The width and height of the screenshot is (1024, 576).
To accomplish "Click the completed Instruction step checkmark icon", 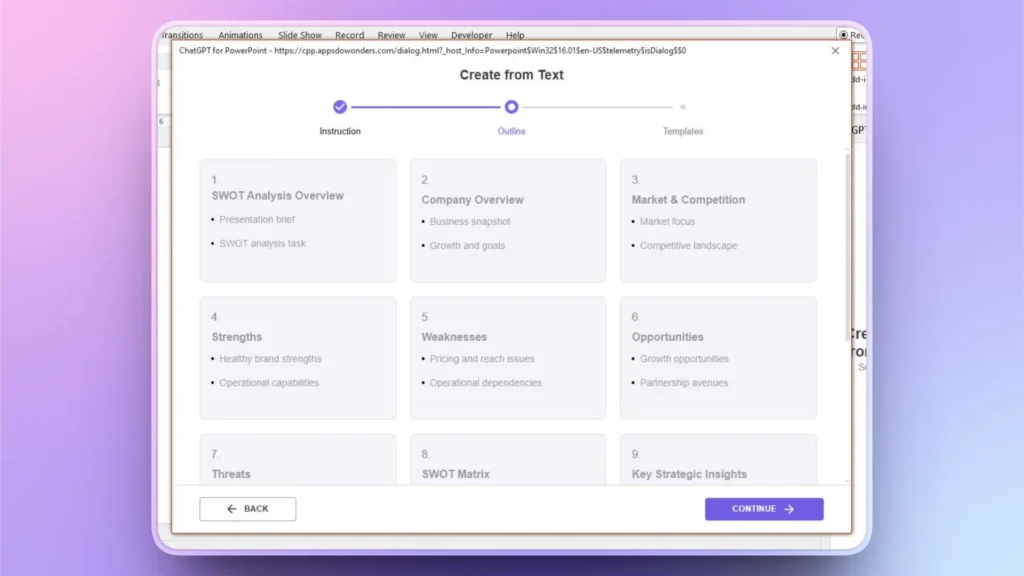I will pos(340,104).
